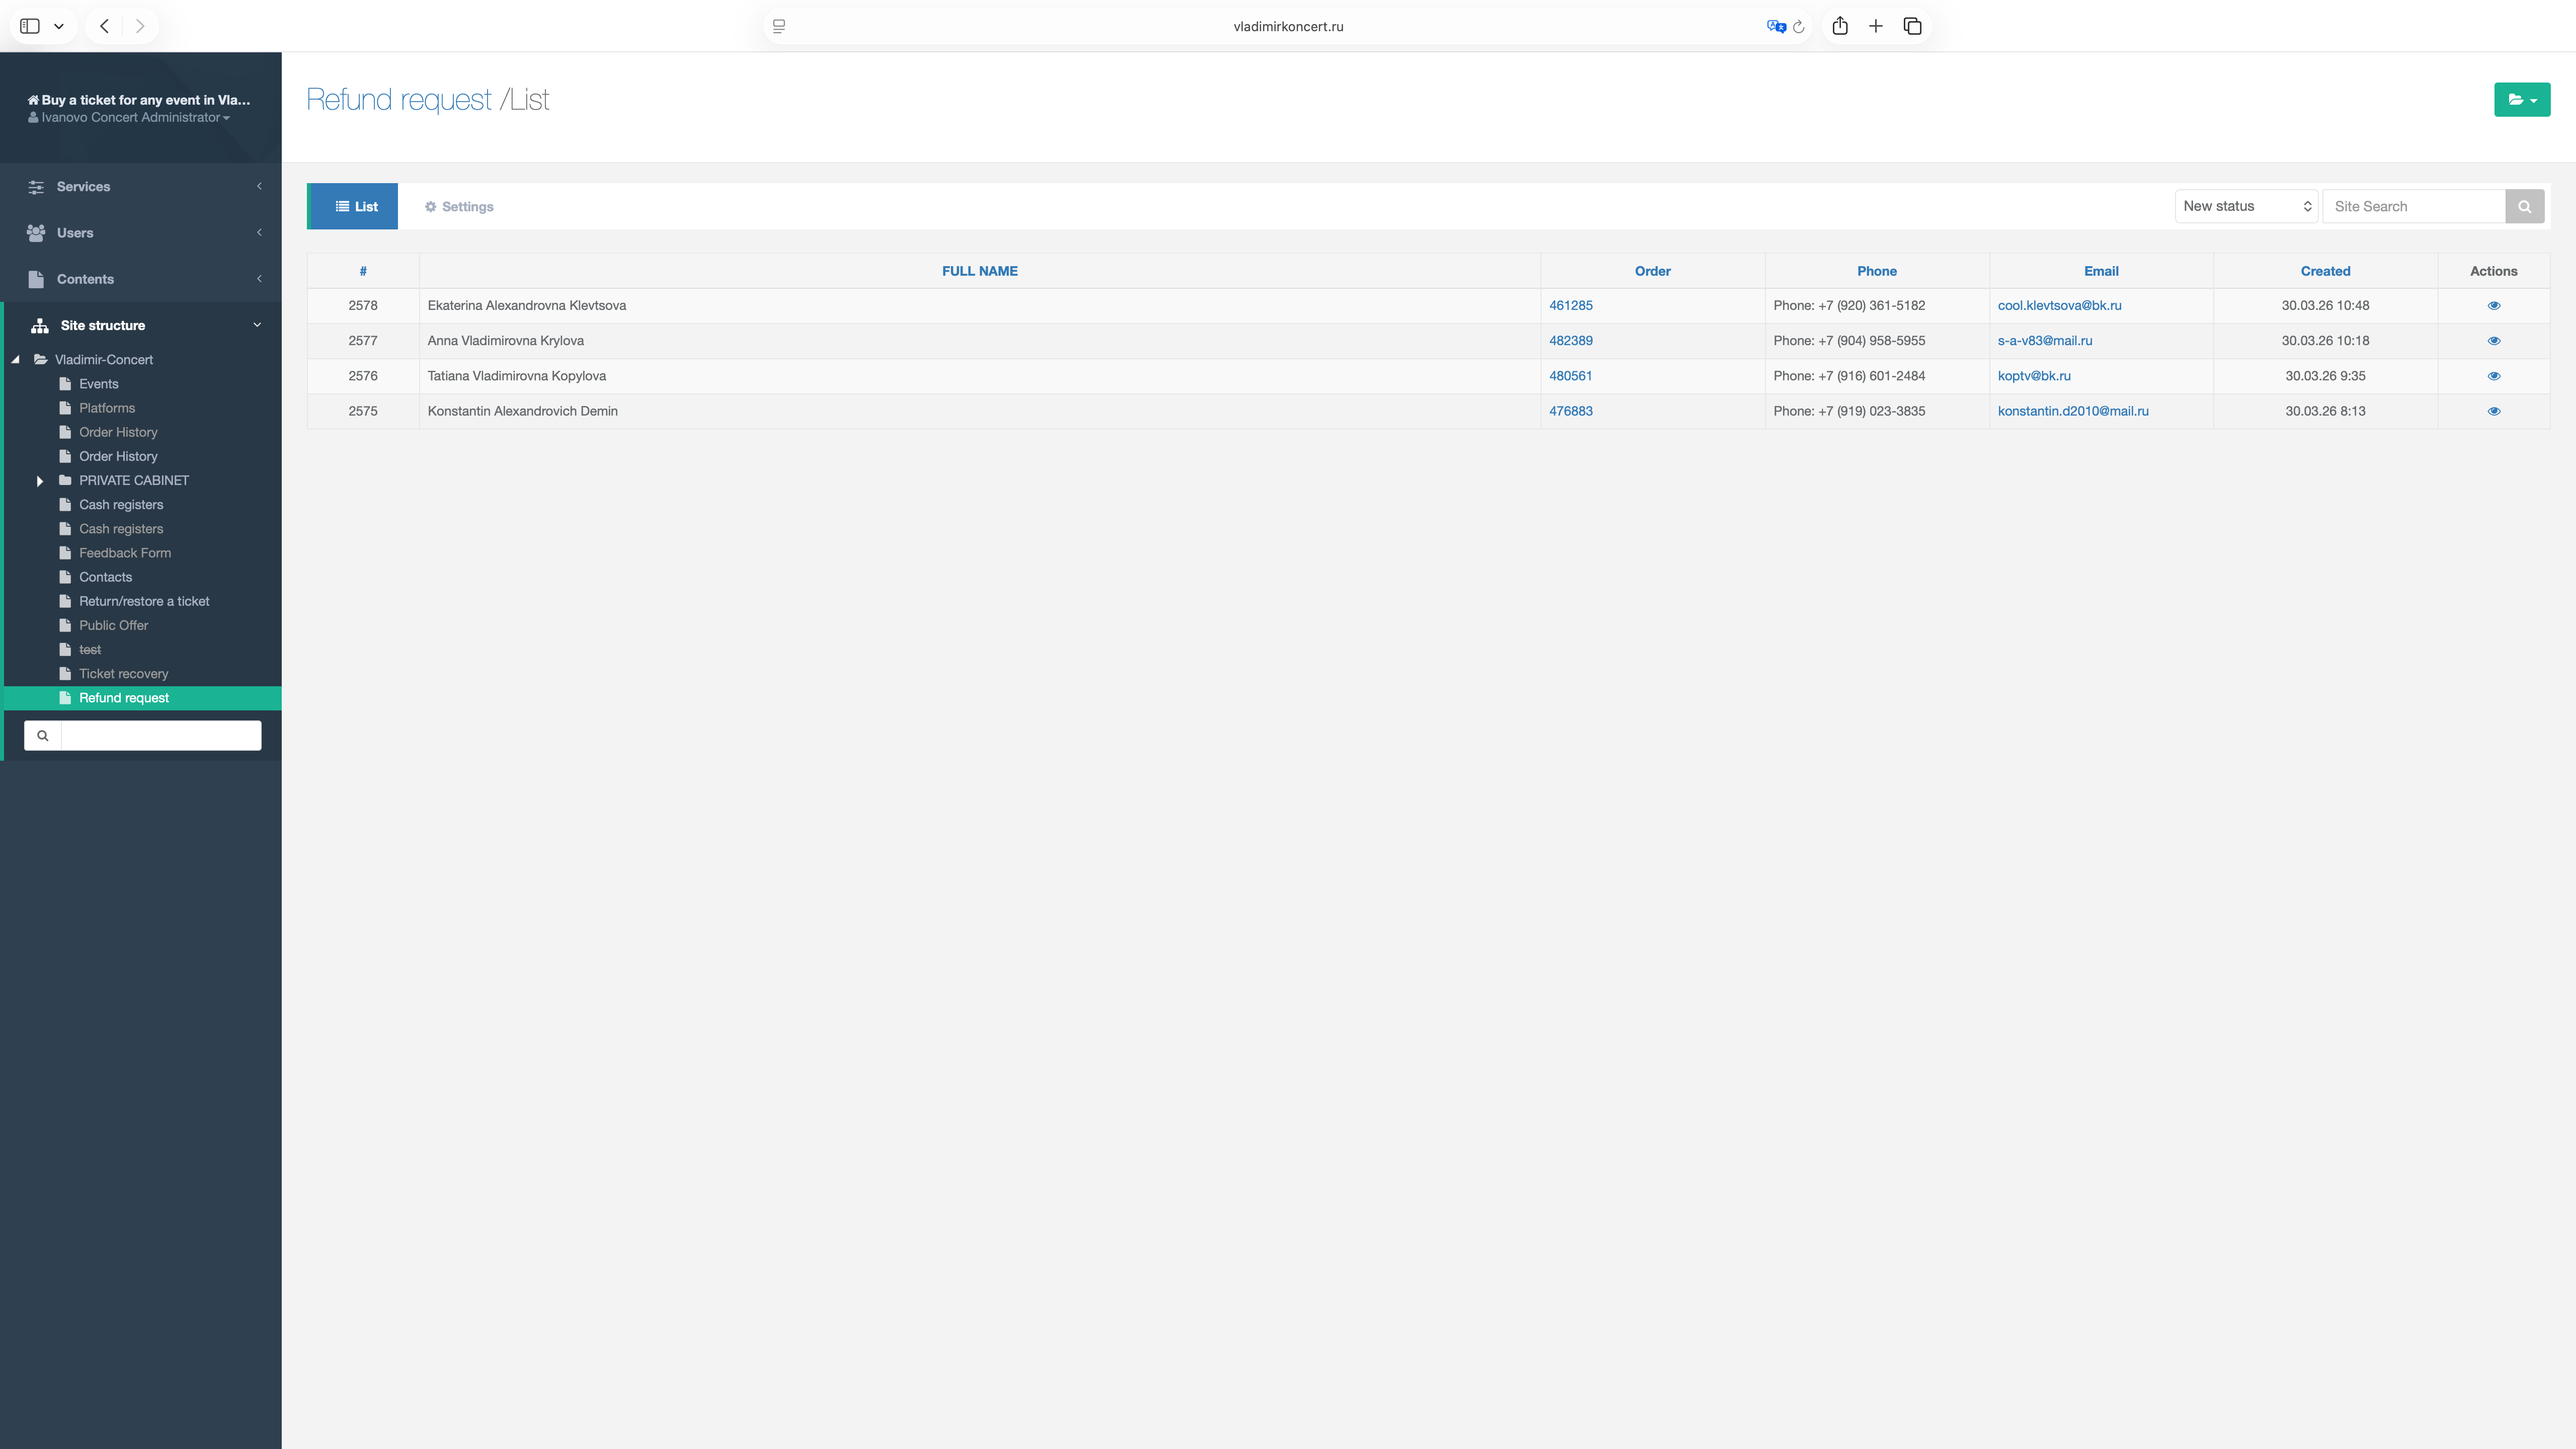Click the koptv@bk.ru email link

click(x=2033, y=376)
